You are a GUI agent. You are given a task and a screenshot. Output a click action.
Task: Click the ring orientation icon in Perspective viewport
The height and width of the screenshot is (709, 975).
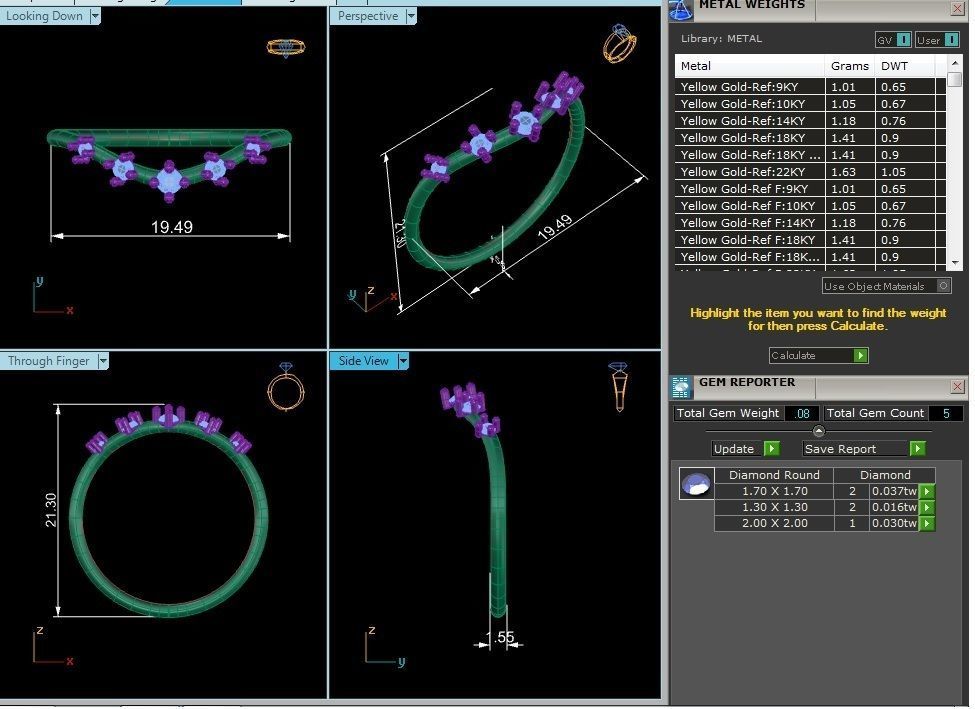click(619, 43)
